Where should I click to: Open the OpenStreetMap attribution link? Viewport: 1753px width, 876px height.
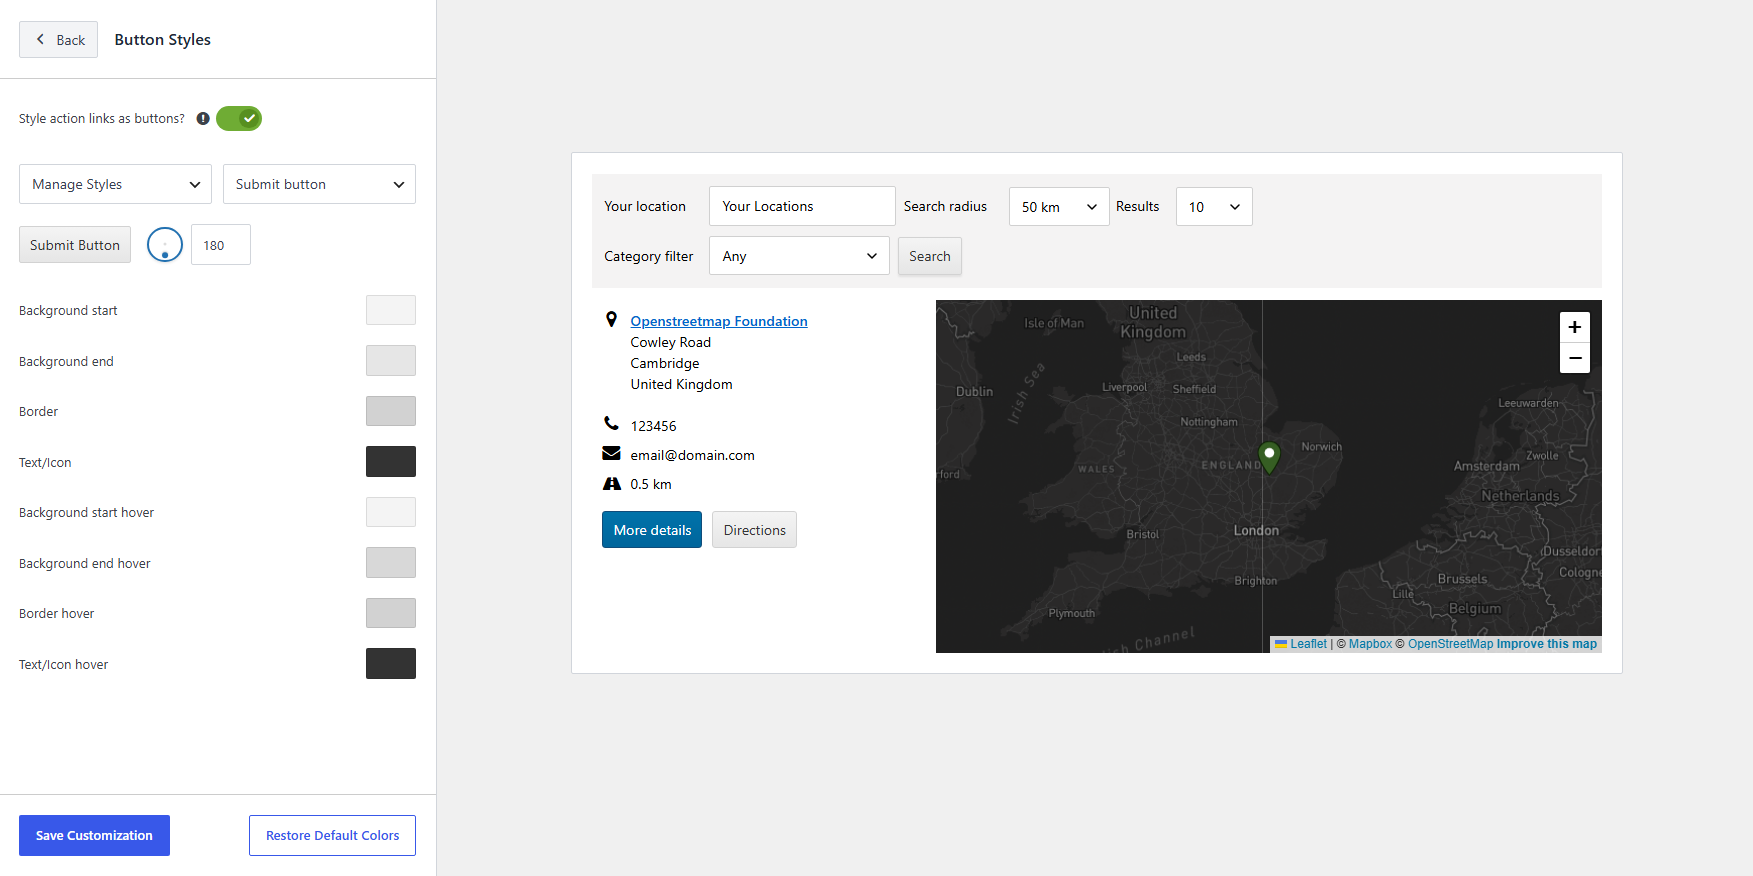pyautogui.click(x=1450, y=644)
